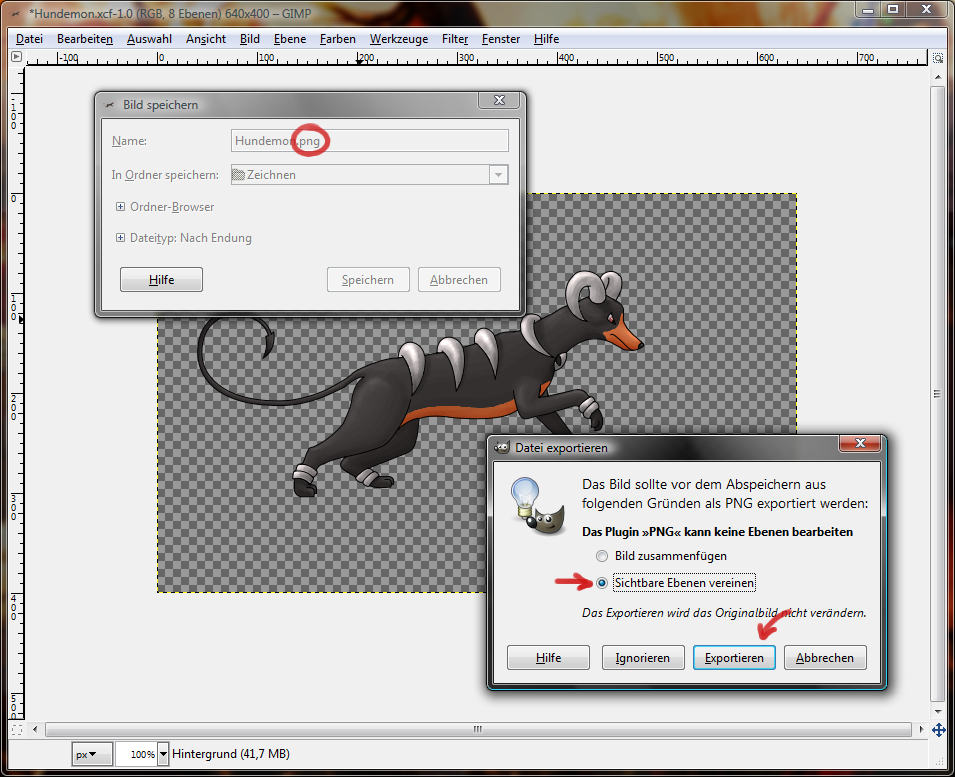Click the folder icon beside Zeichnen
Image resolution: width=955 pixels, height=777 pixels.
click(238, 175)
